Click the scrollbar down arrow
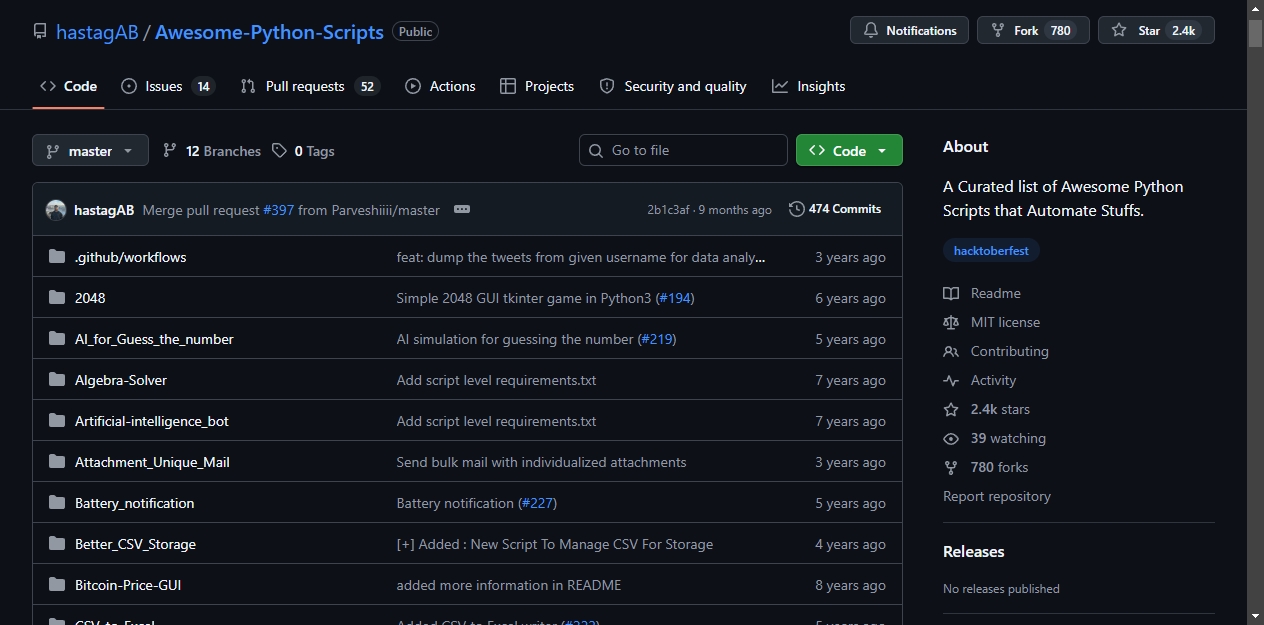The image size is (1264, 625). (1255, 616)
